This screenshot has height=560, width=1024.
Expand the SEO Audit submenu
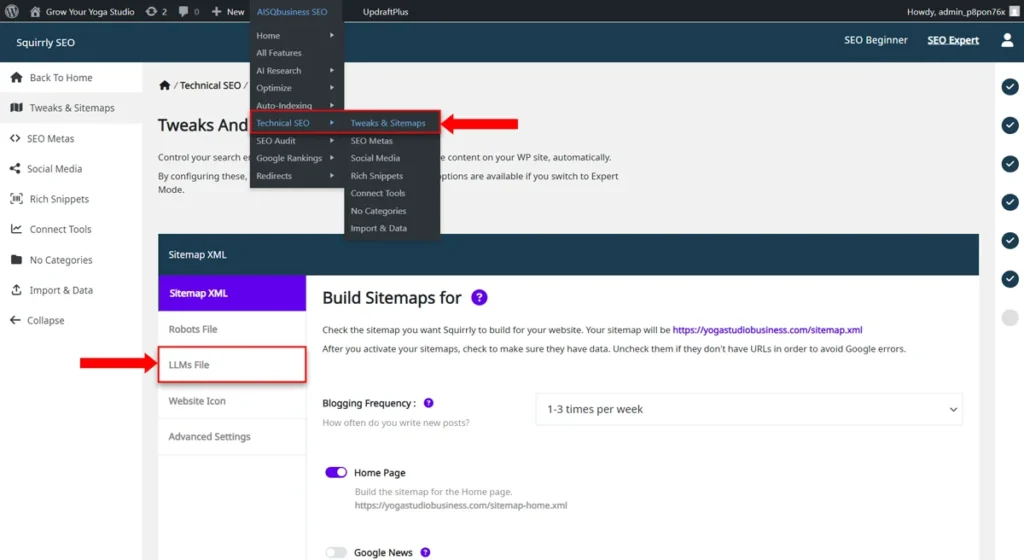(332, 140)
